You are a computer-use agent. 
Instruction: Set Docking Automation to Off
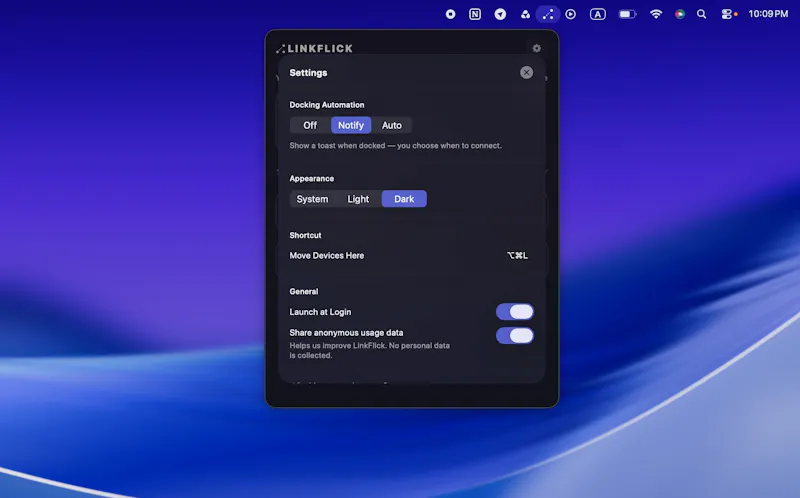point(310,125)
